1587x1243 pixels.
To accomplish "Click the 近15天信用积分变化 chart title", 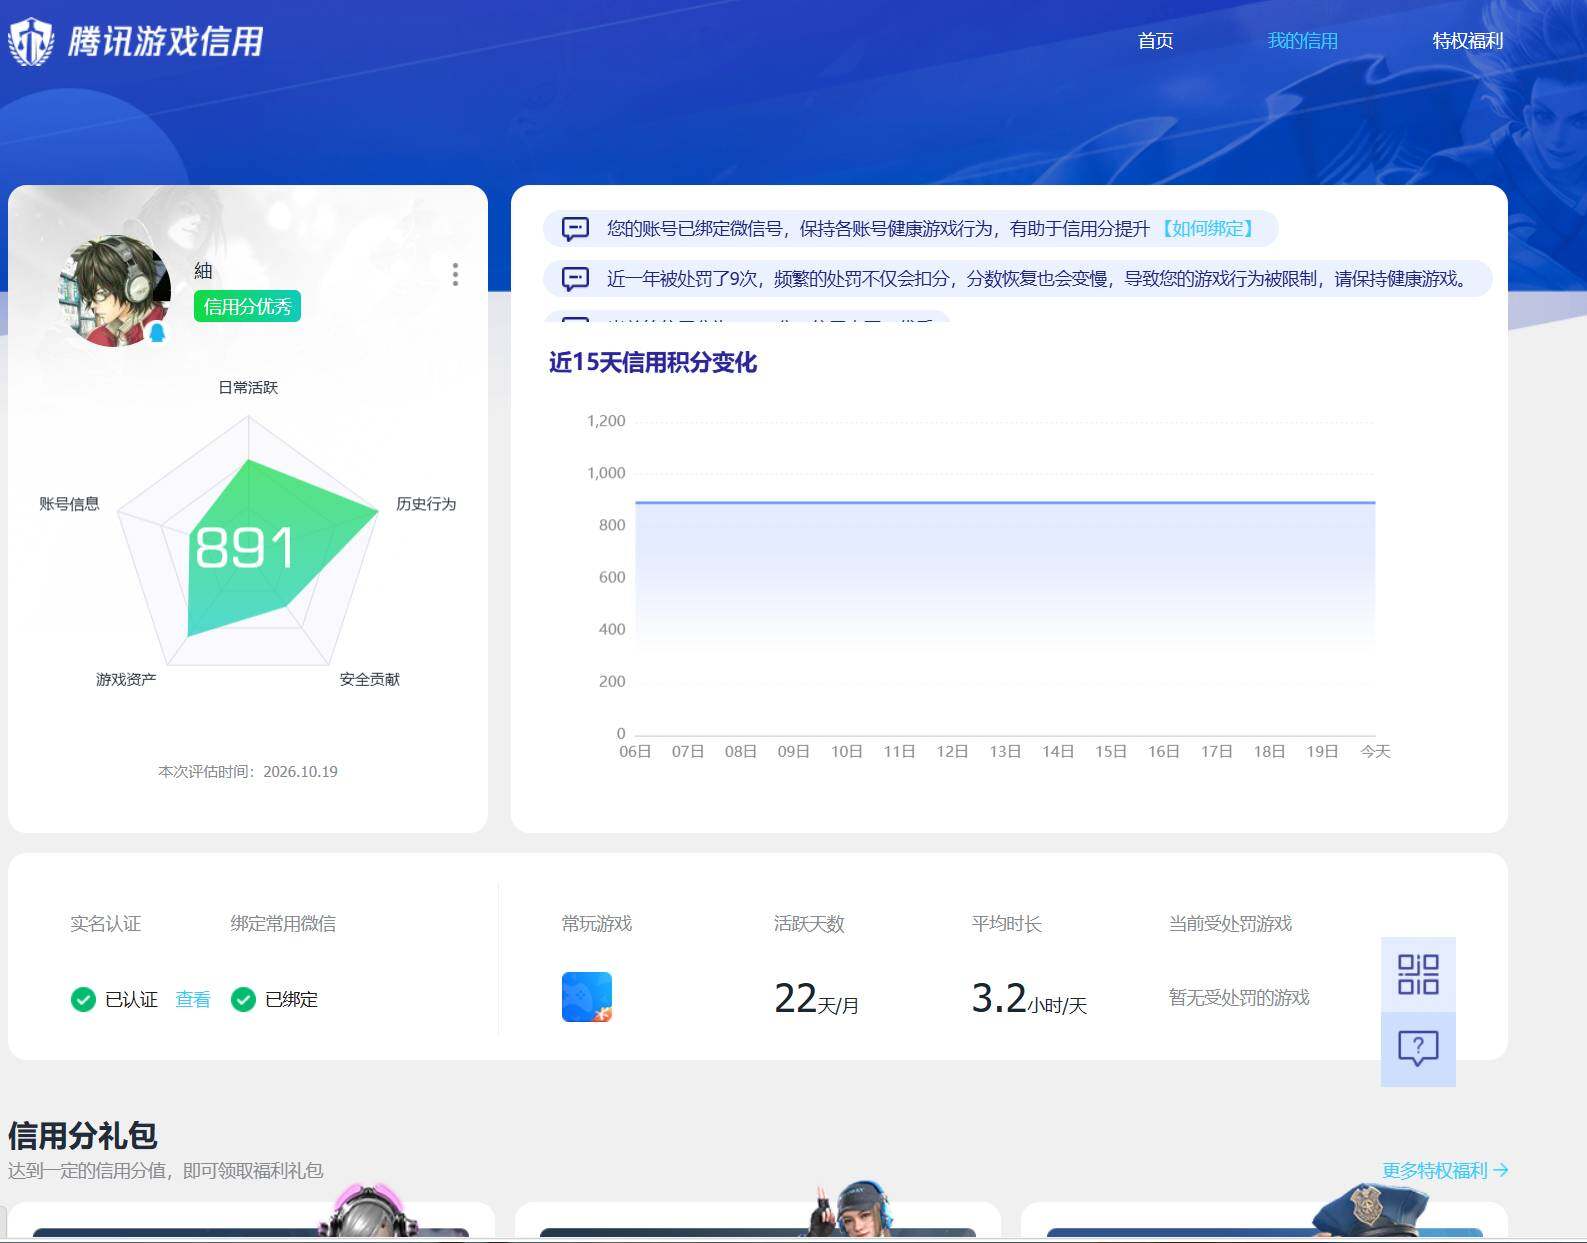I will (653, 362).
